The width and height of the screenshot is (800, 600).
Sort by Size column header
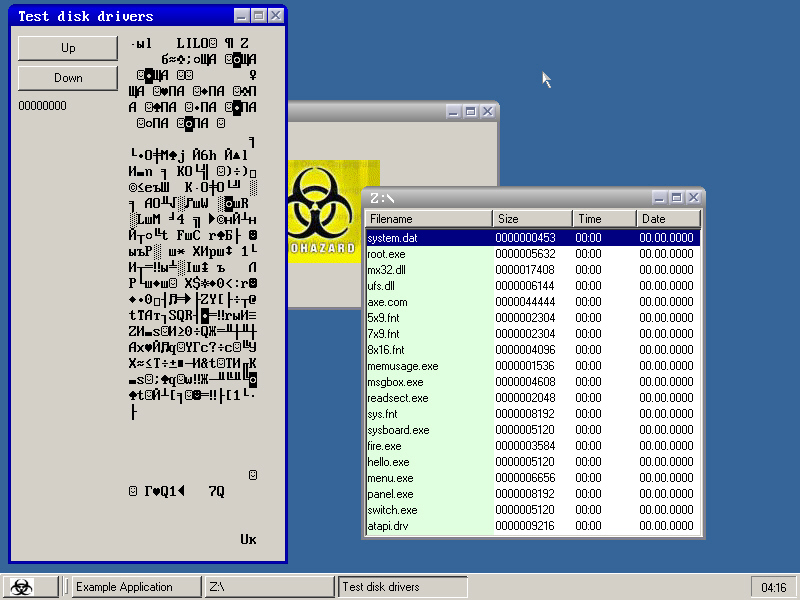click(532, 219)
